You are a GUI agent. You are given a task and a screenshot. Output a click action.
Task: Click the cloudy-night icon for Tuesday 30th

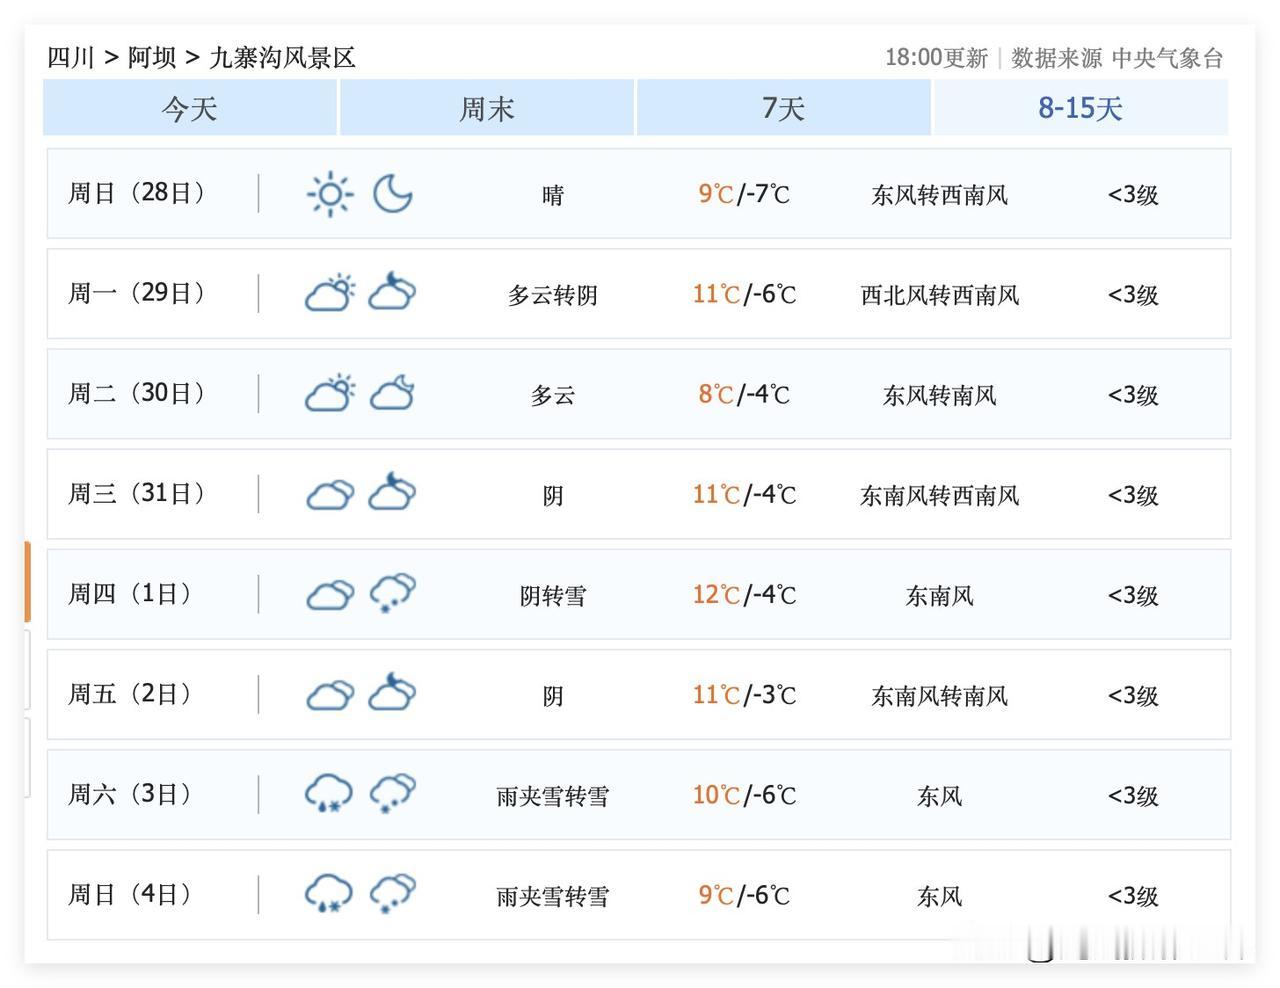point(393,393)
